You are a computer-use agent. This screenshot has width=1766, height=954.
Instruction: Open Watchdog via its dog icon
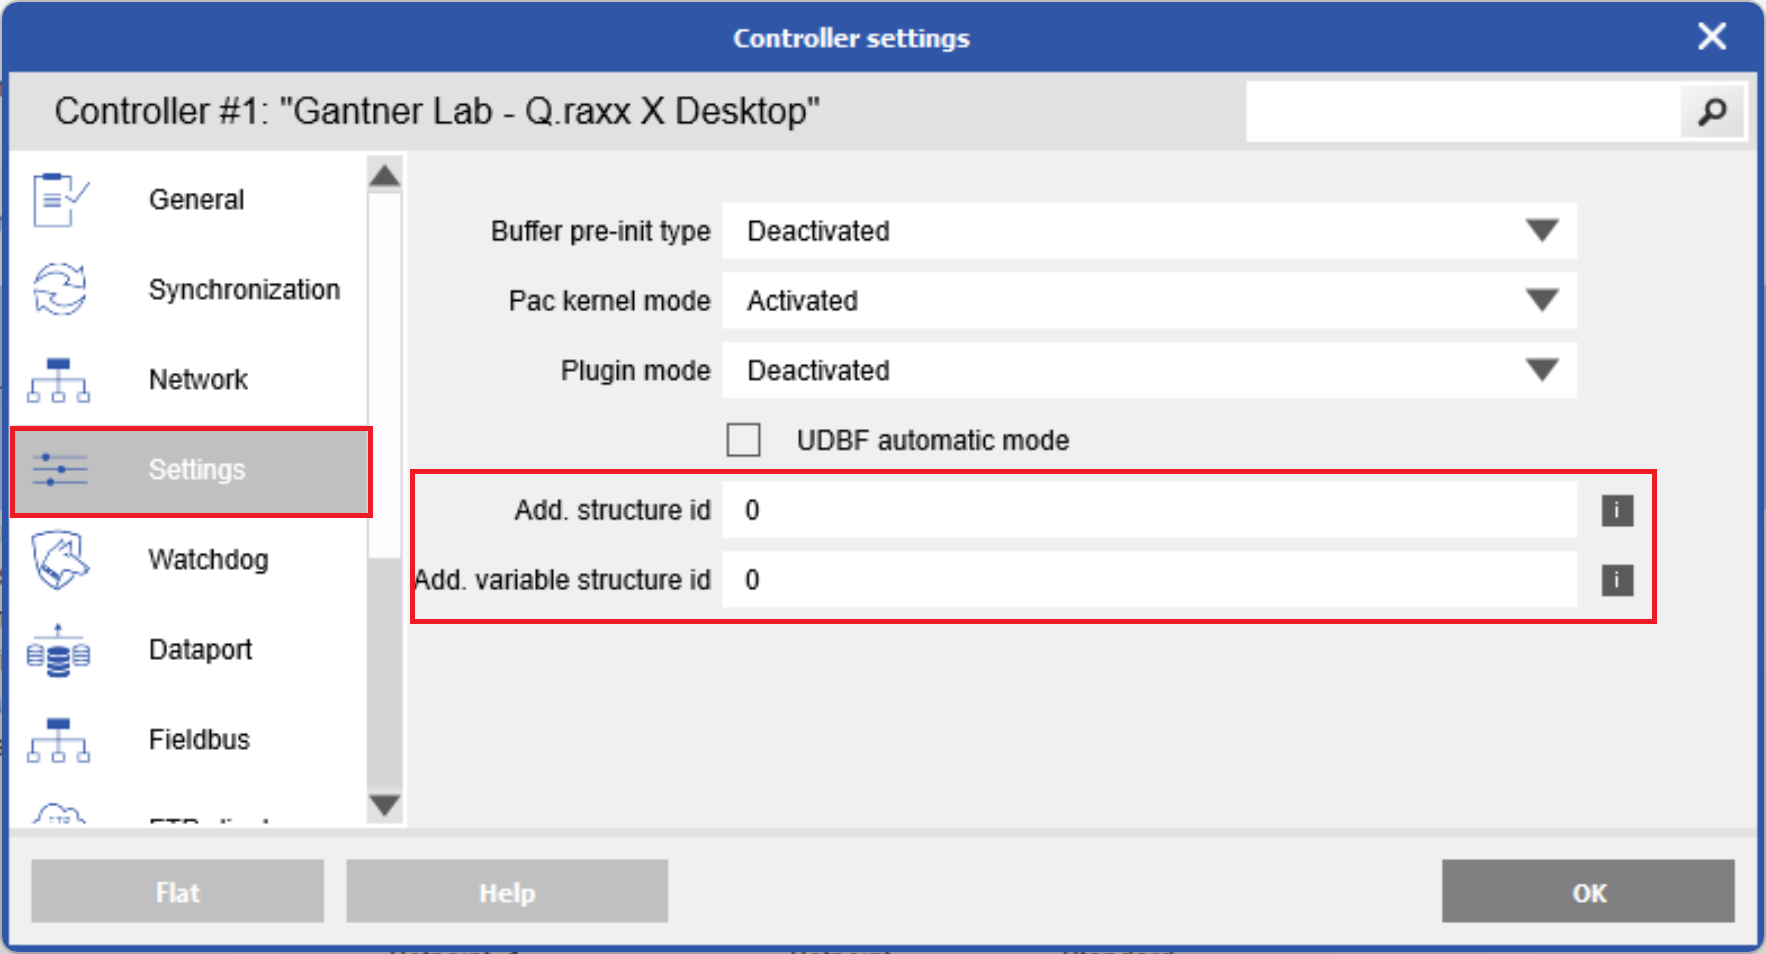pyautogui.click(x=60, y=559)
